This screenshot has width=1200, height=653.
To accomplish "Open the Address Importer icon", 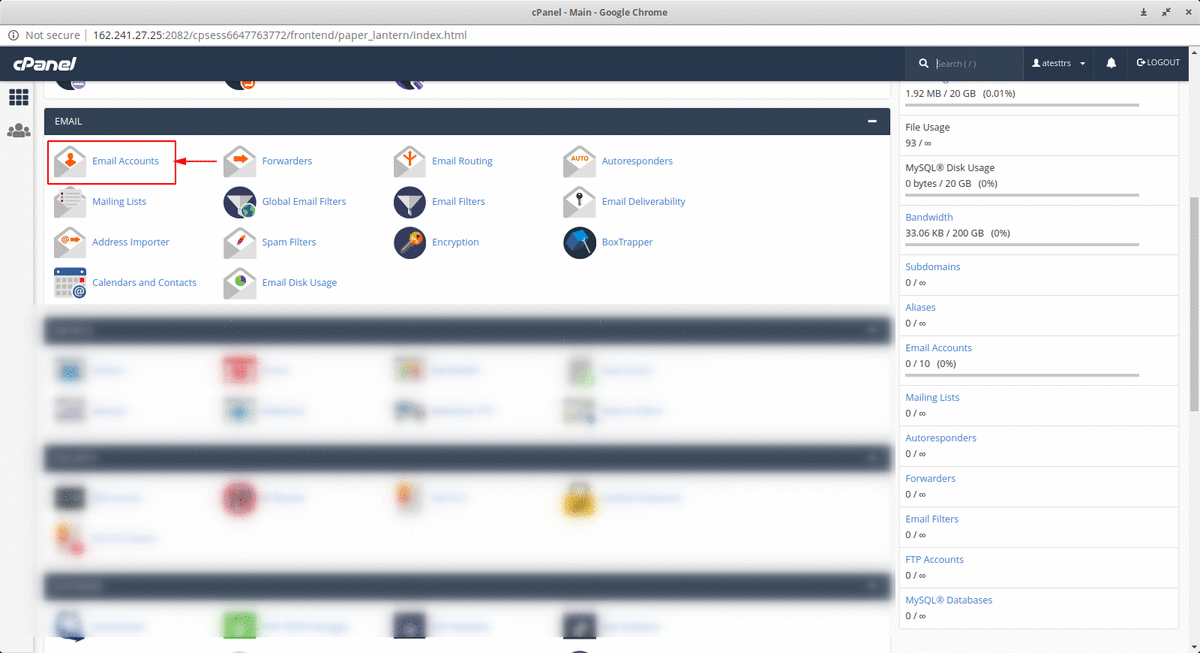I will [x=69, y=242].
